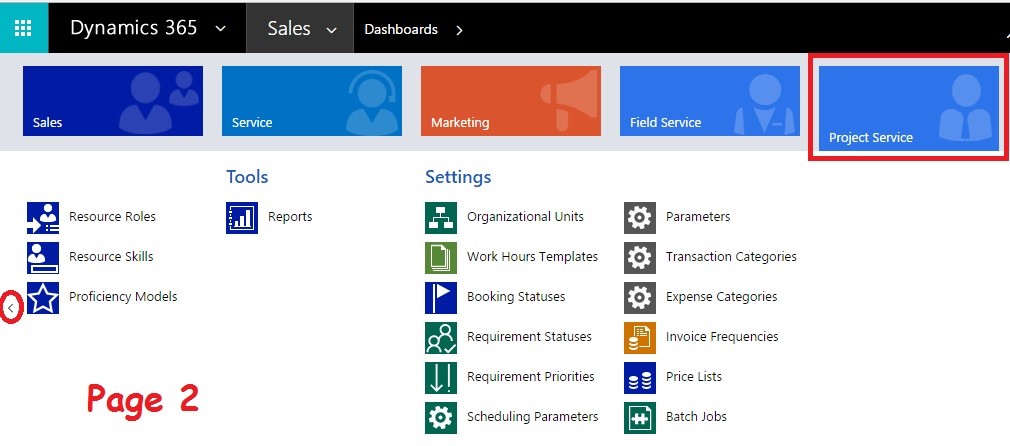
Task: Click the Resource Roles icon
Action: pyautogui.click(x=43, y=216)
